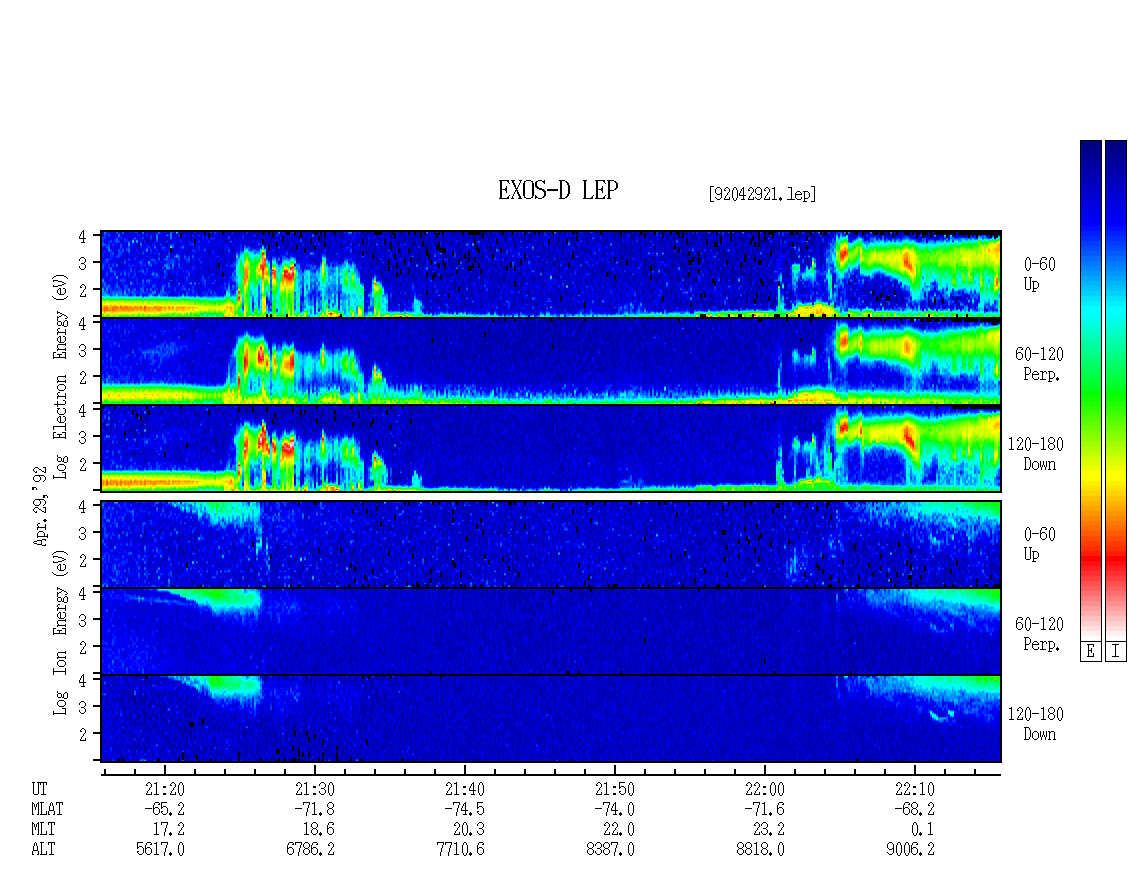Select the file name [92042921.lep]
Viewport: 1130px width, 875px height.
tap(762, 194)
